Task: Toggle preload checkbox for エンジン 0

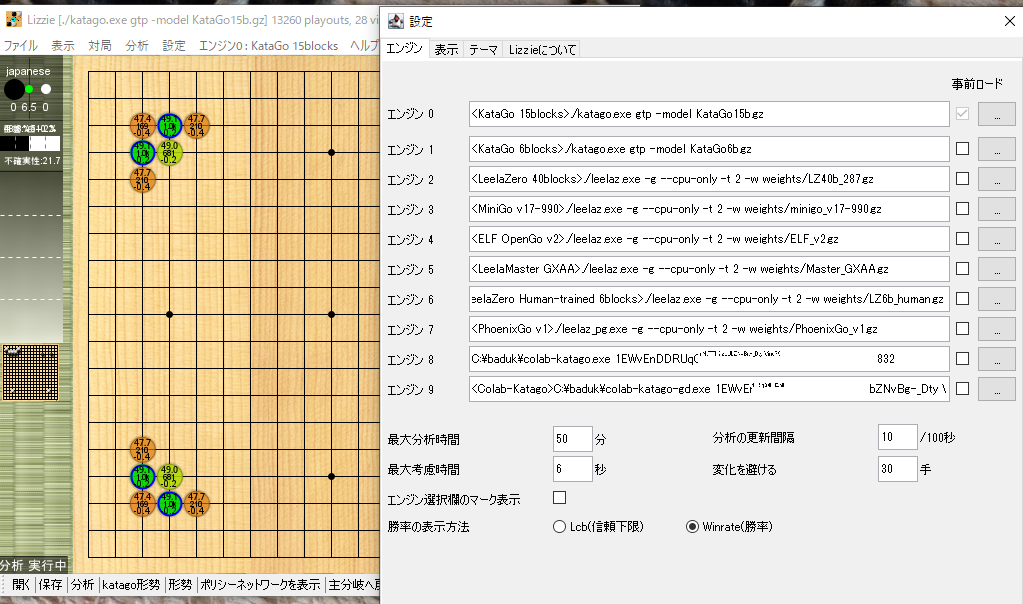Action: tap(962, 113)
